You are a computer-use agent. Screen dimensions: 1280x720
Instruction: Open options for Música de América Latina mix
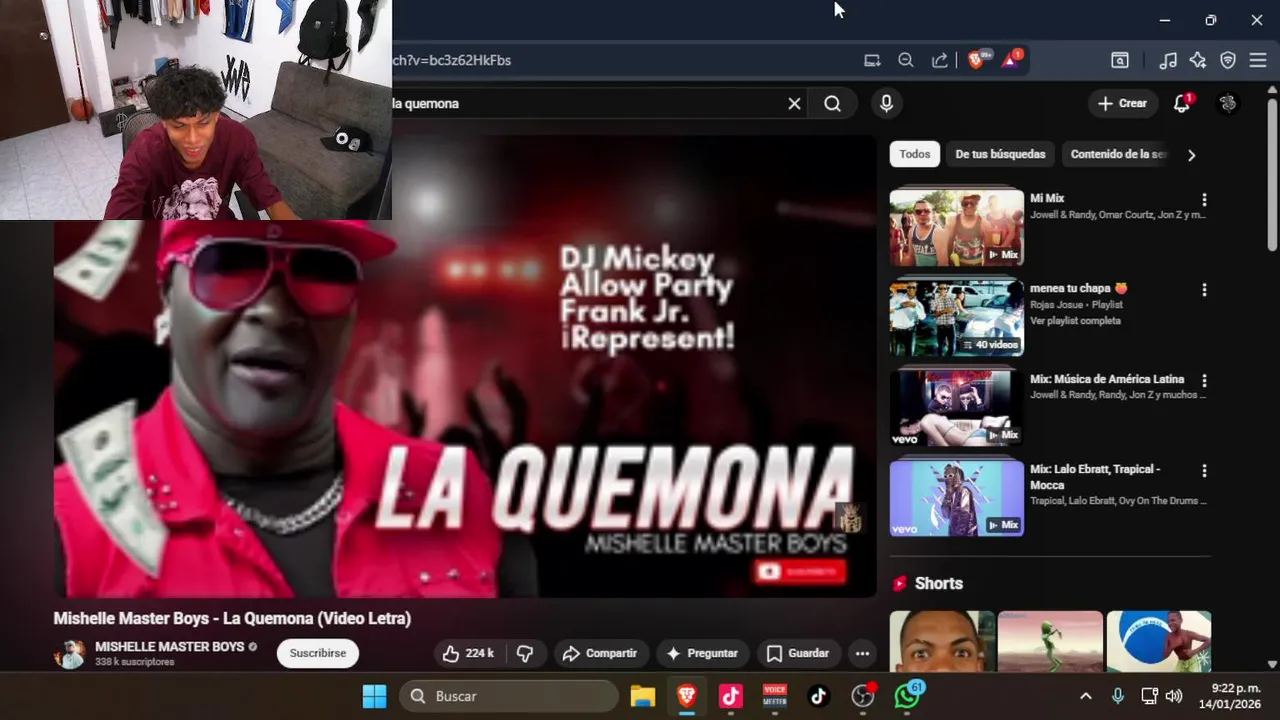tap(1204, 381)
